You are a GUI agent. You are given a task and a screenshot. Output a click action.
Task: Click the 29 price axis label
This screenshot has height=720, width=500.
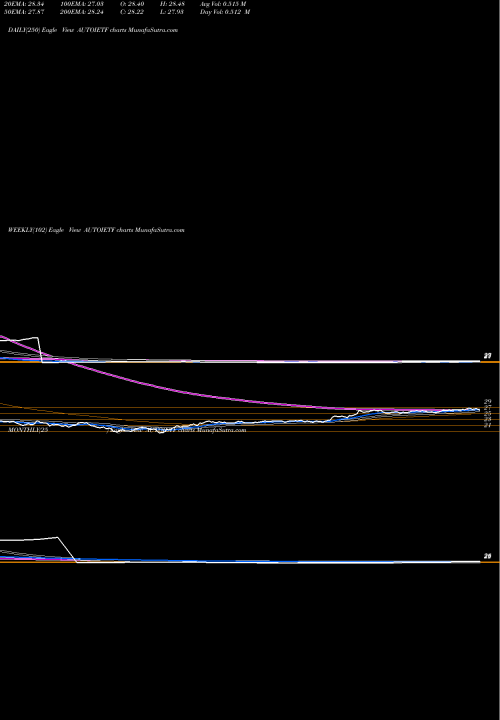[x=488, y=401]
